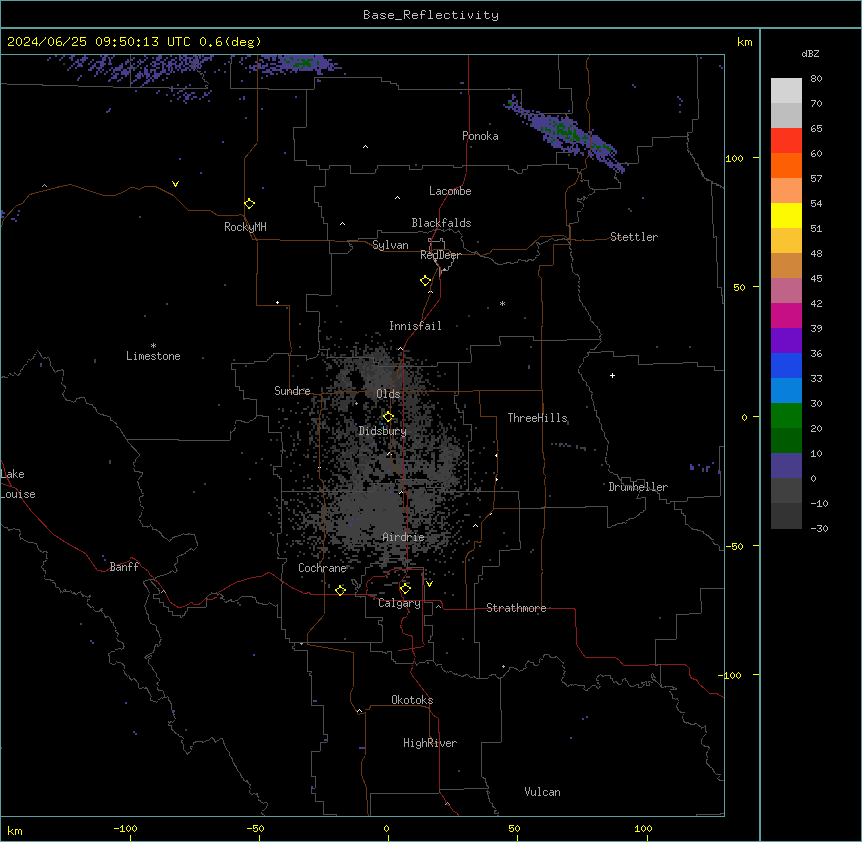Pick the light blue 30-33 dBZ swatch
Image resolution: width=862 pixels, height=842 pixels.
click(x=786, y=391)
